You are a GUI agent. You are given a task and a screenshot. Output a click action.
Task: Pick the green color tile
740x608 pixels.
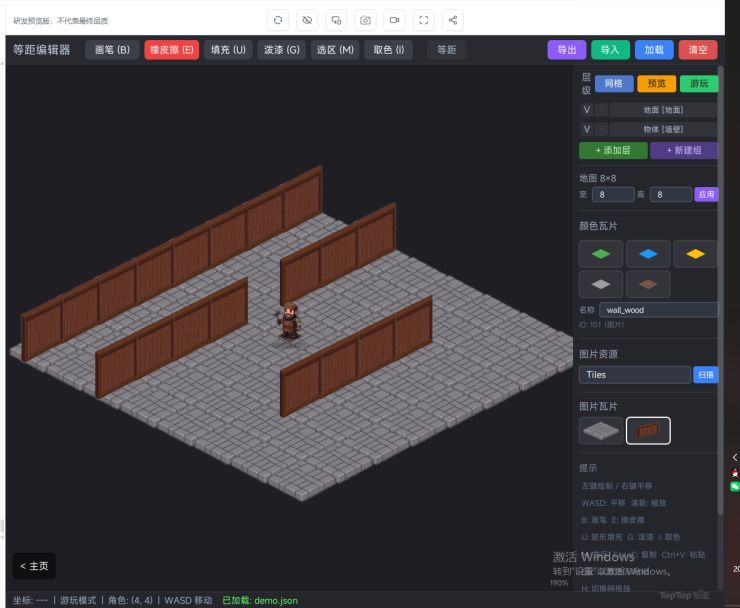click(x=601, y=254)
